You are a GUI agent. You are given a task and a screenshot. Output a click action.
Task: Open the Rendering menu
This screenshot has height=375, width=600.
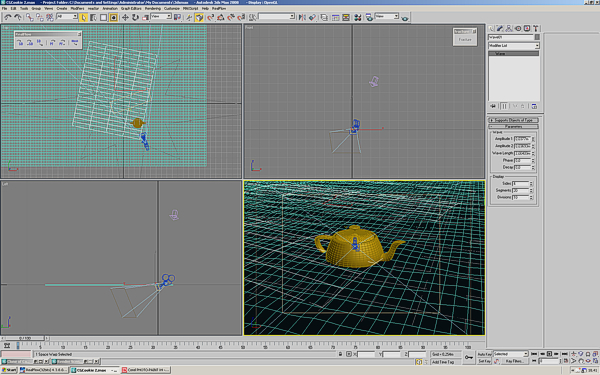coord(153,8)
